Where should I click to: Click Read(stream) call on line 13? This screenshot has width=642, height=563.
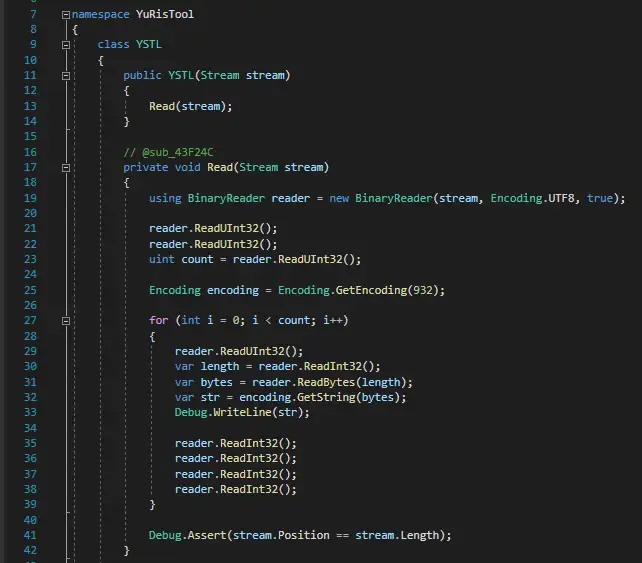pos(190,106)
